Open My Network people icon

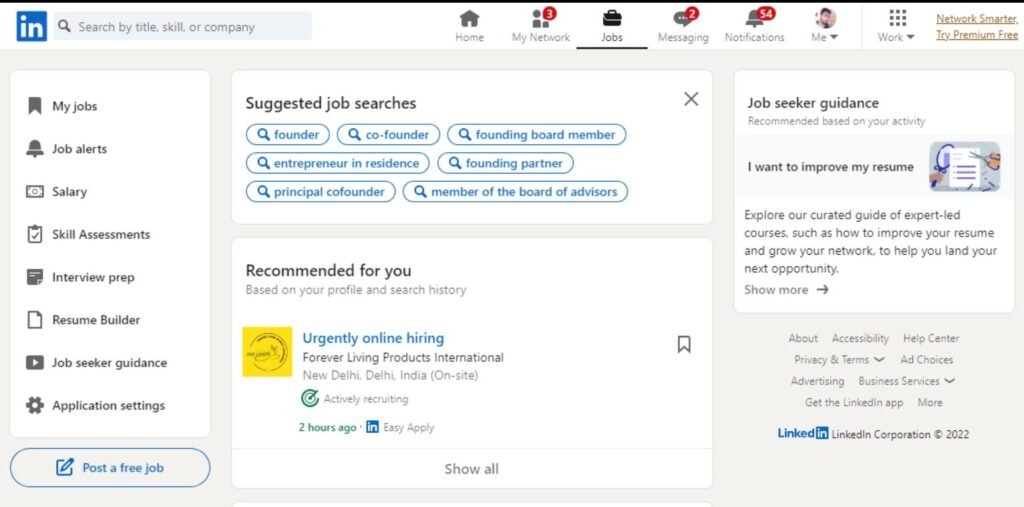(x=541, y=18)
